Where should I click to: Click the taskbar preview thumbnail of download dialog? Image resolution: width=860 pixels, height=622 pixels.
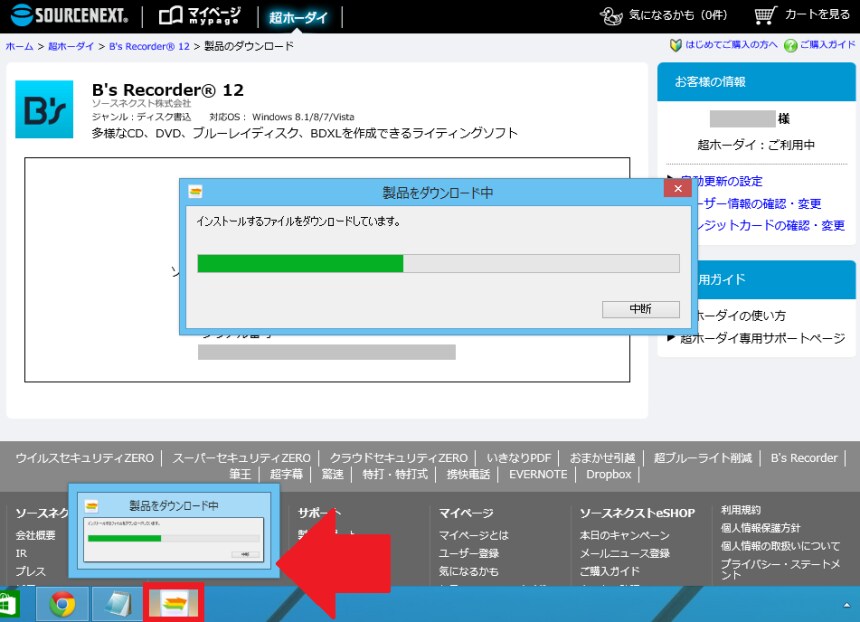pos(174,531)
